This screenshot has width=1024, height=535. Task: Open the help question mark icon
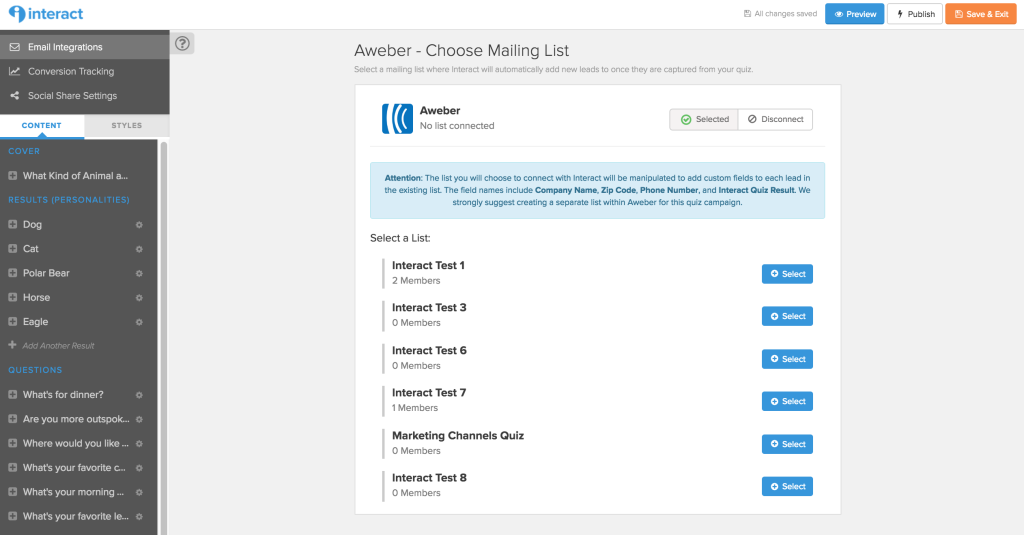tap(182, 43)
